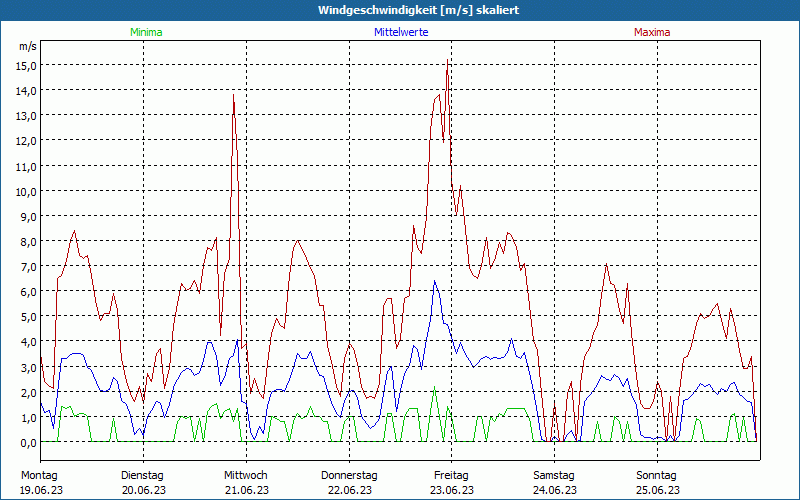Image resolution: width=800 pixels, height=500 pixels.
Task: Click the 1,0 y-axis value
Action: click(x=28, y=417)
